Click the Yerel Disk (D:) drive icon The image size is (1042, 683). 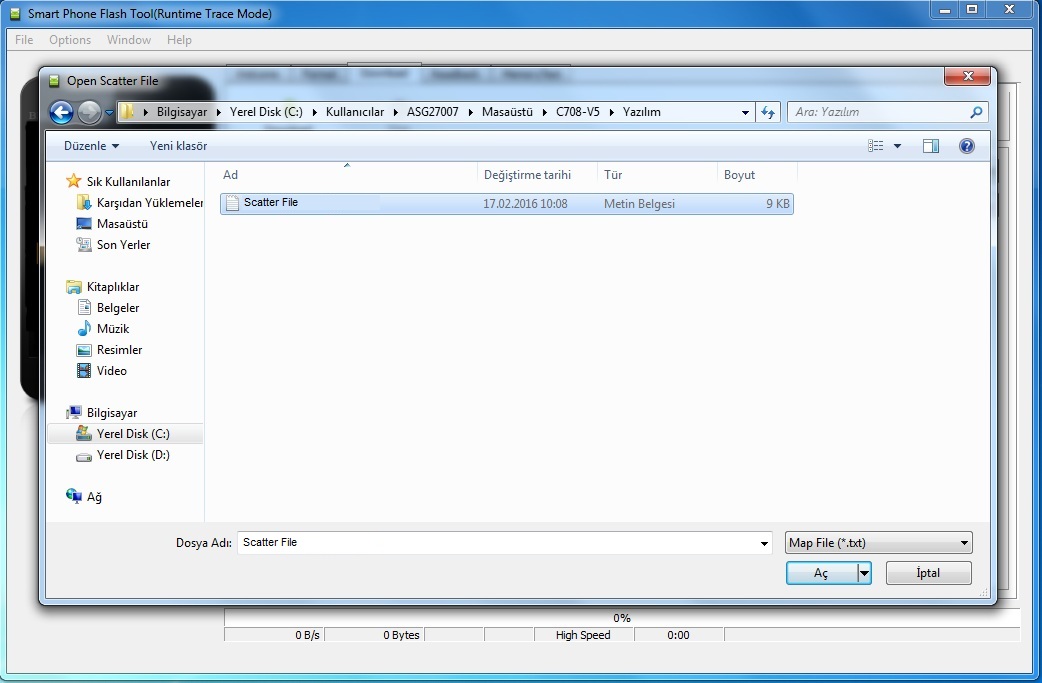click(84, 456)
